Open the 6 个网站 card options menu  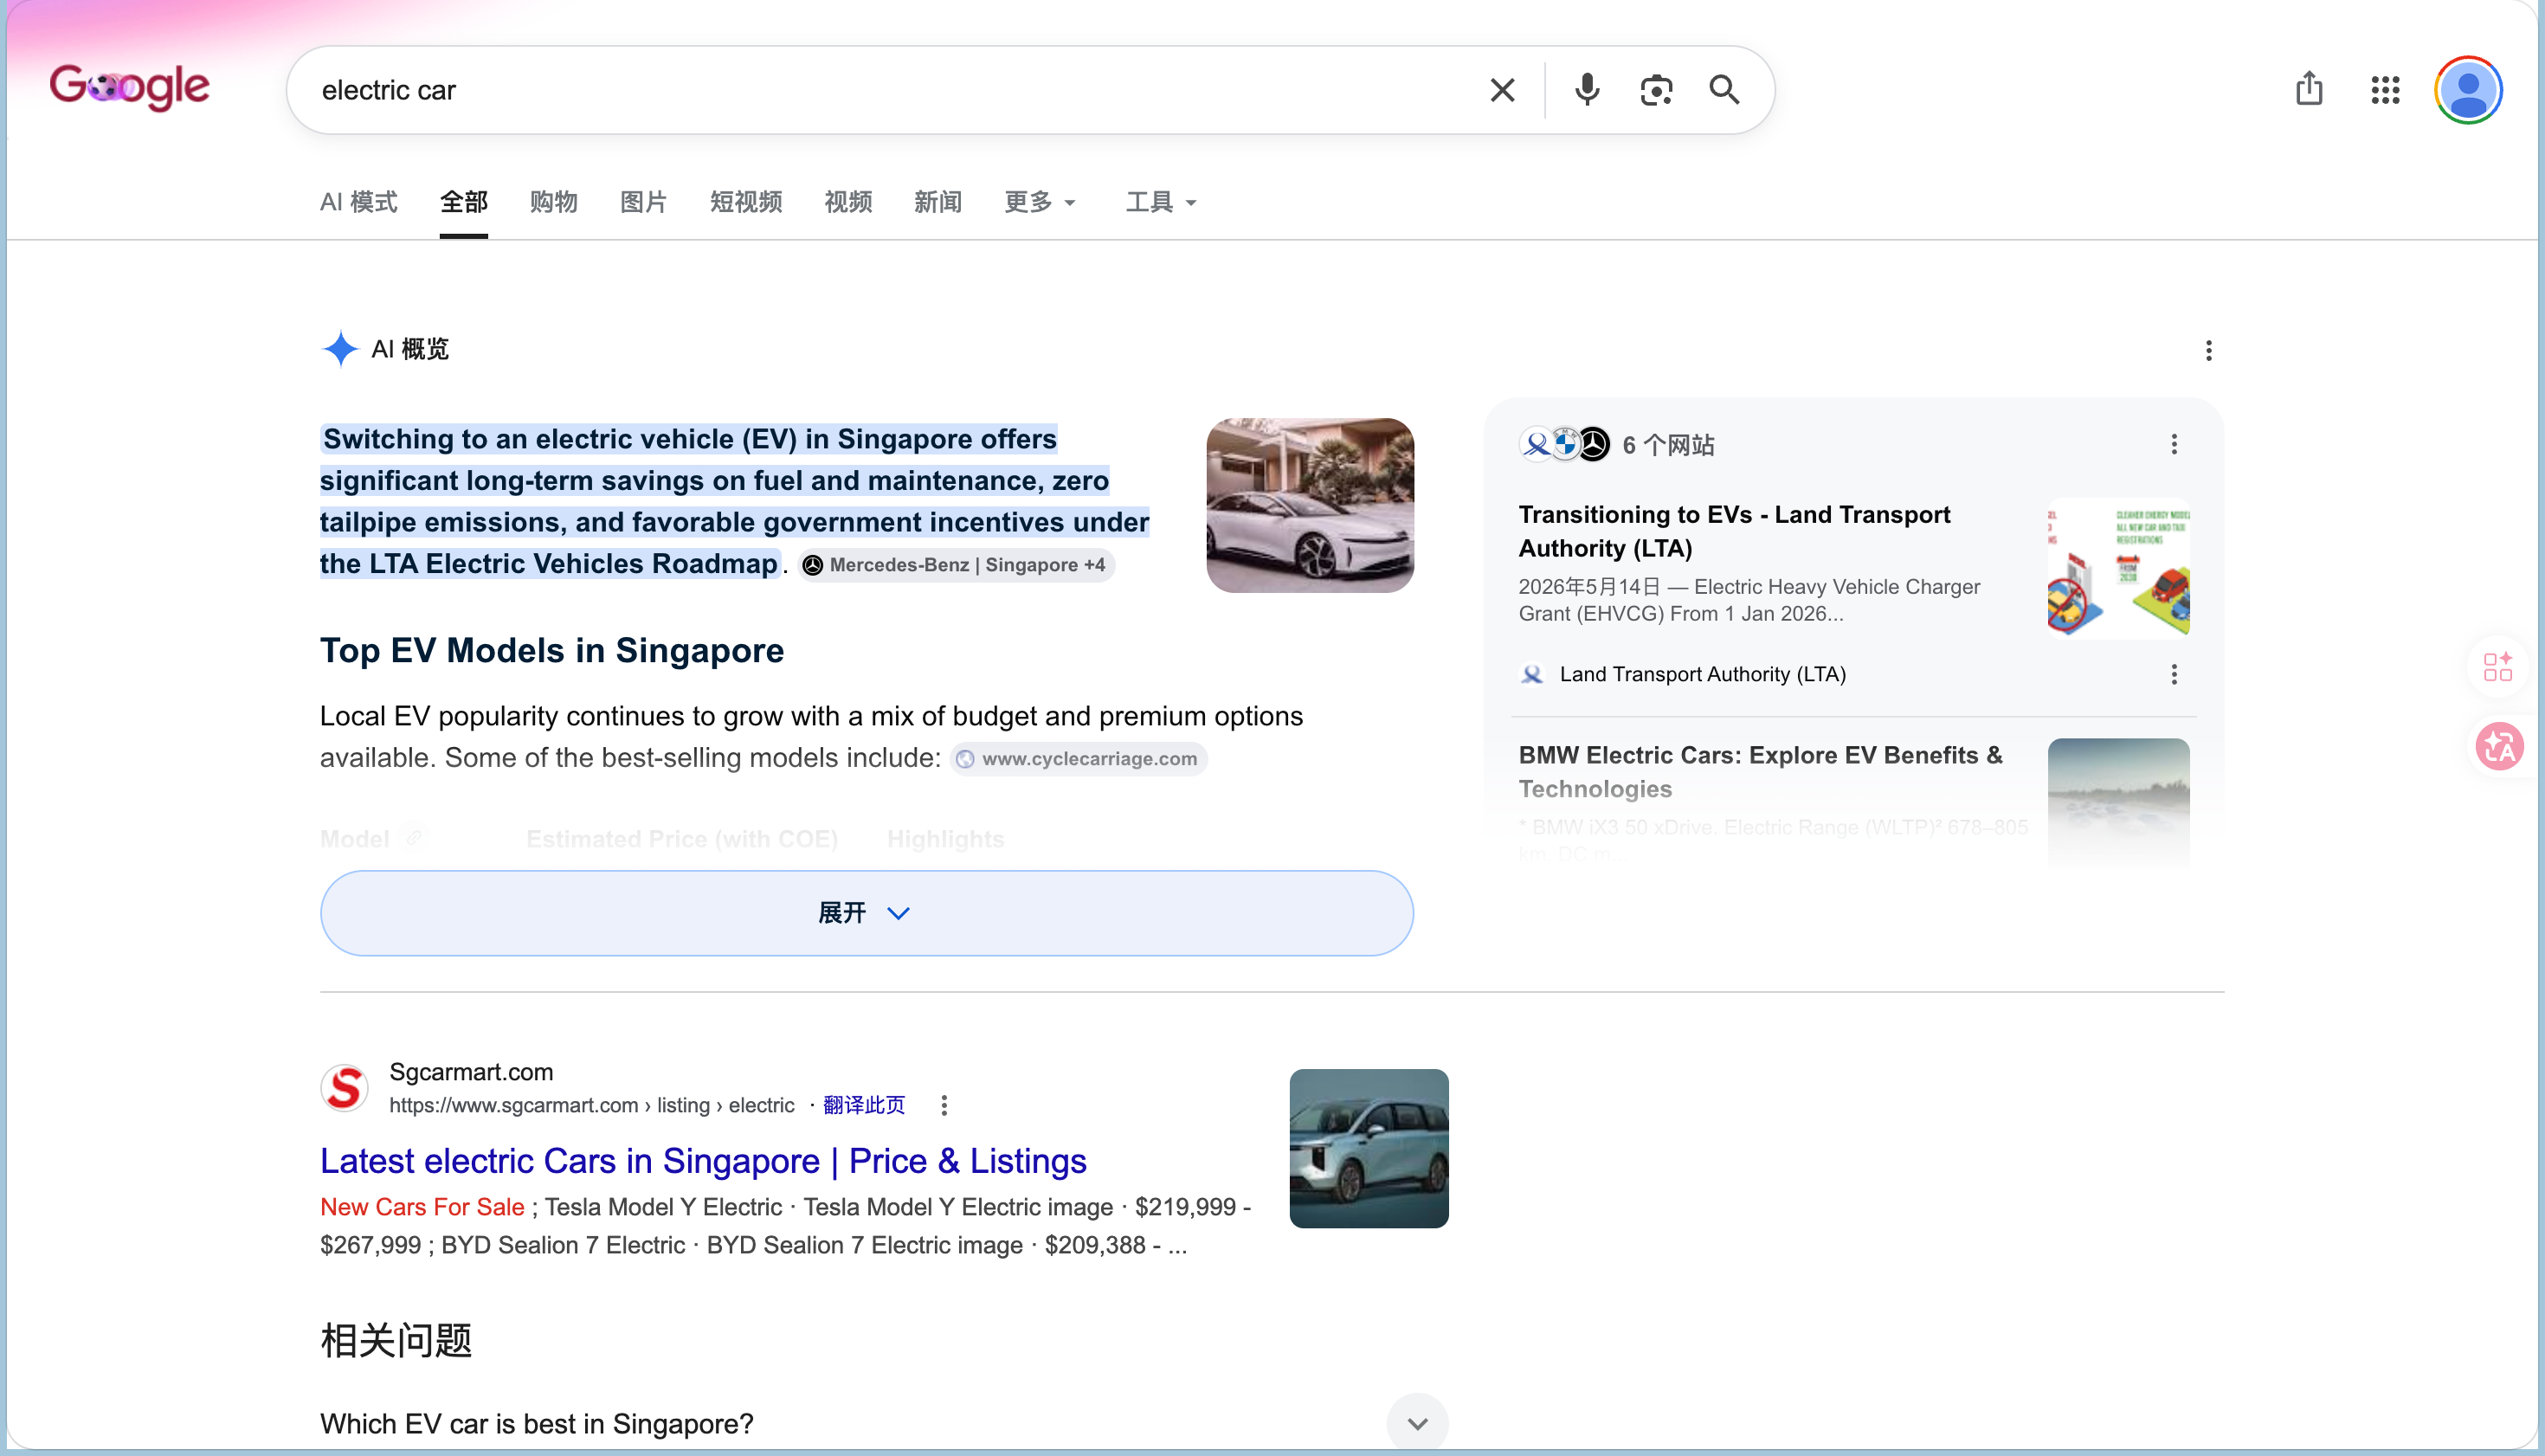click(x=2174, y=444)
